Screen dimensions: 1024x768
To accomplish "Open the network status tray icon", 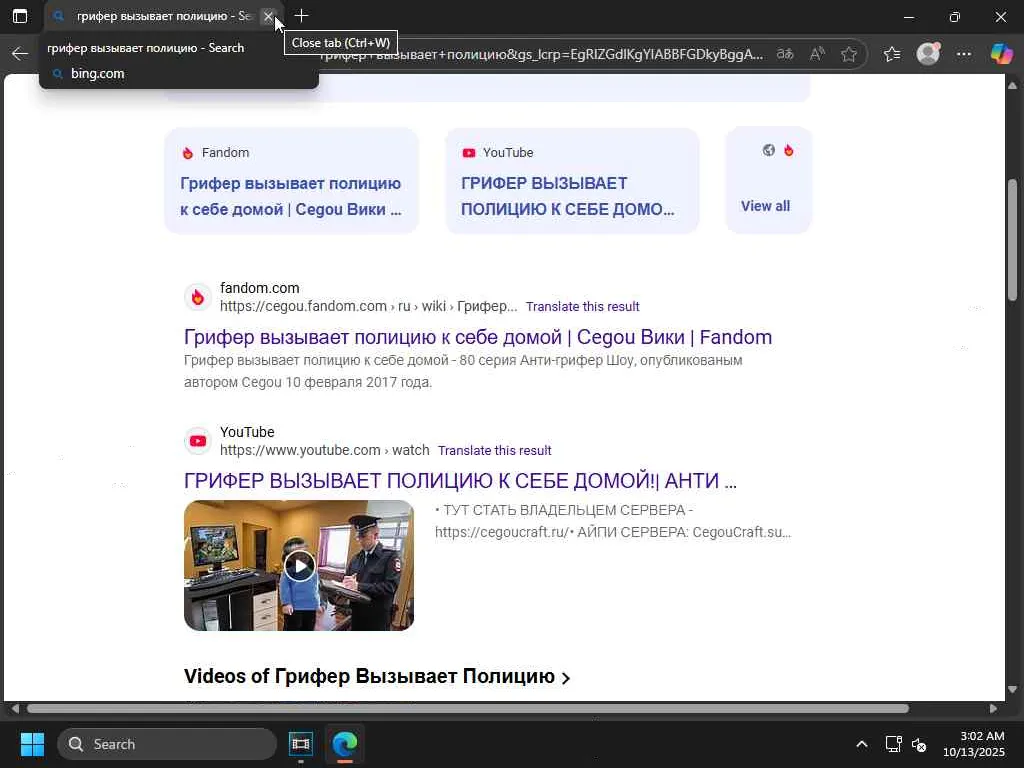I will click(x=893, y=744).
